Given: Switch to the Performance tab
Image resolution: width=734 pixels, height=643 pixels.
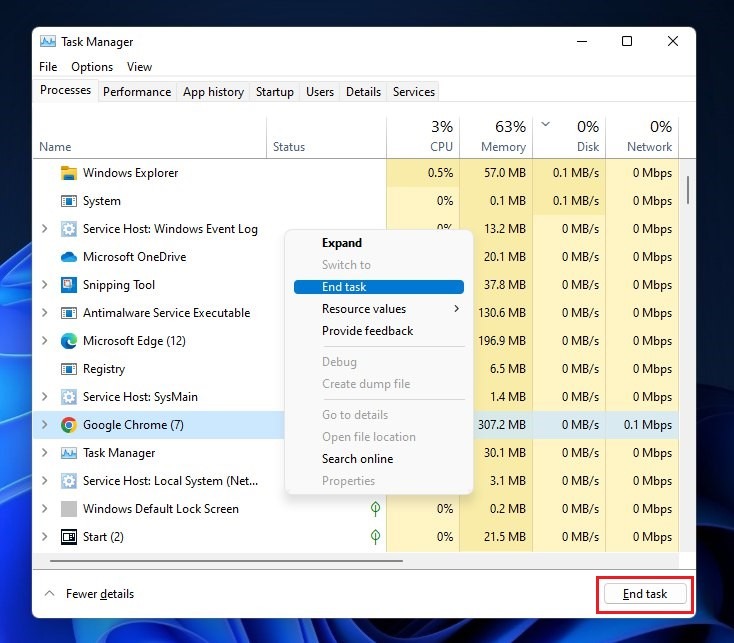Looking at the screenshot, I should [137, 91].
